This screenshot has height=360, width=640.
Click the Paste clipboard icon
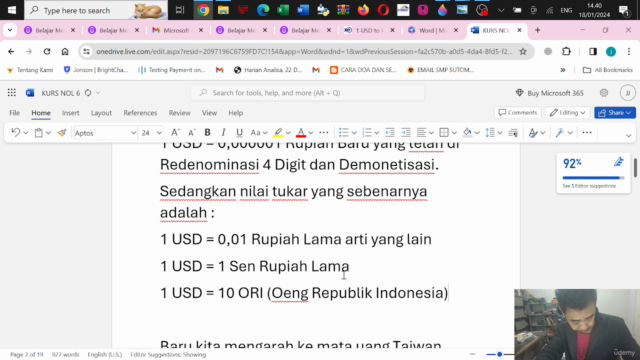point(38,133)
